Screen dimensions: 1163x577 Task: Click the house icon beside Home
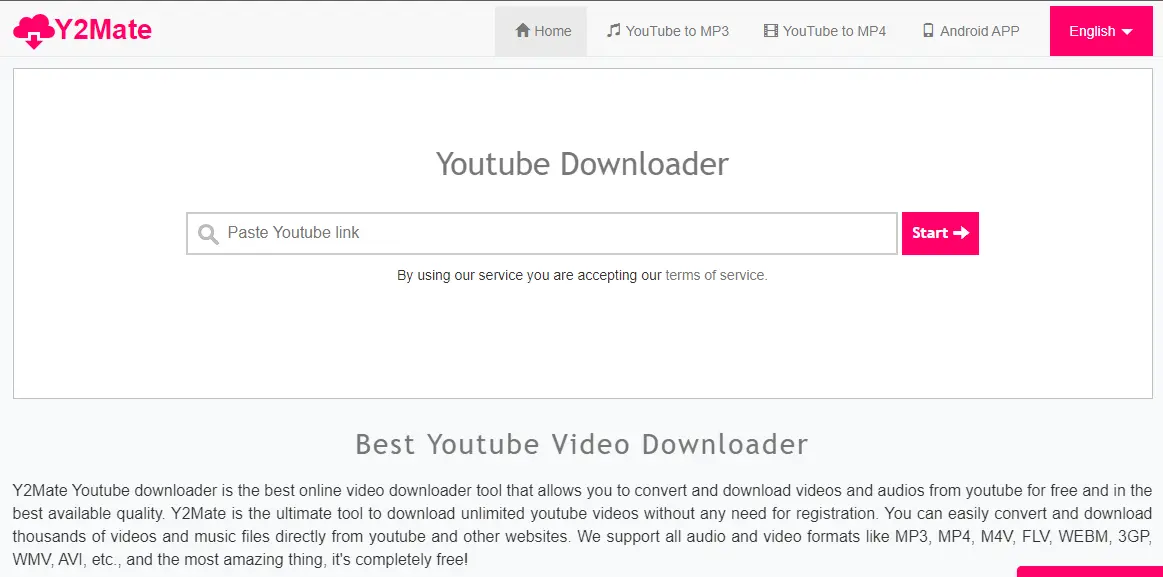(x=522, y=30)
